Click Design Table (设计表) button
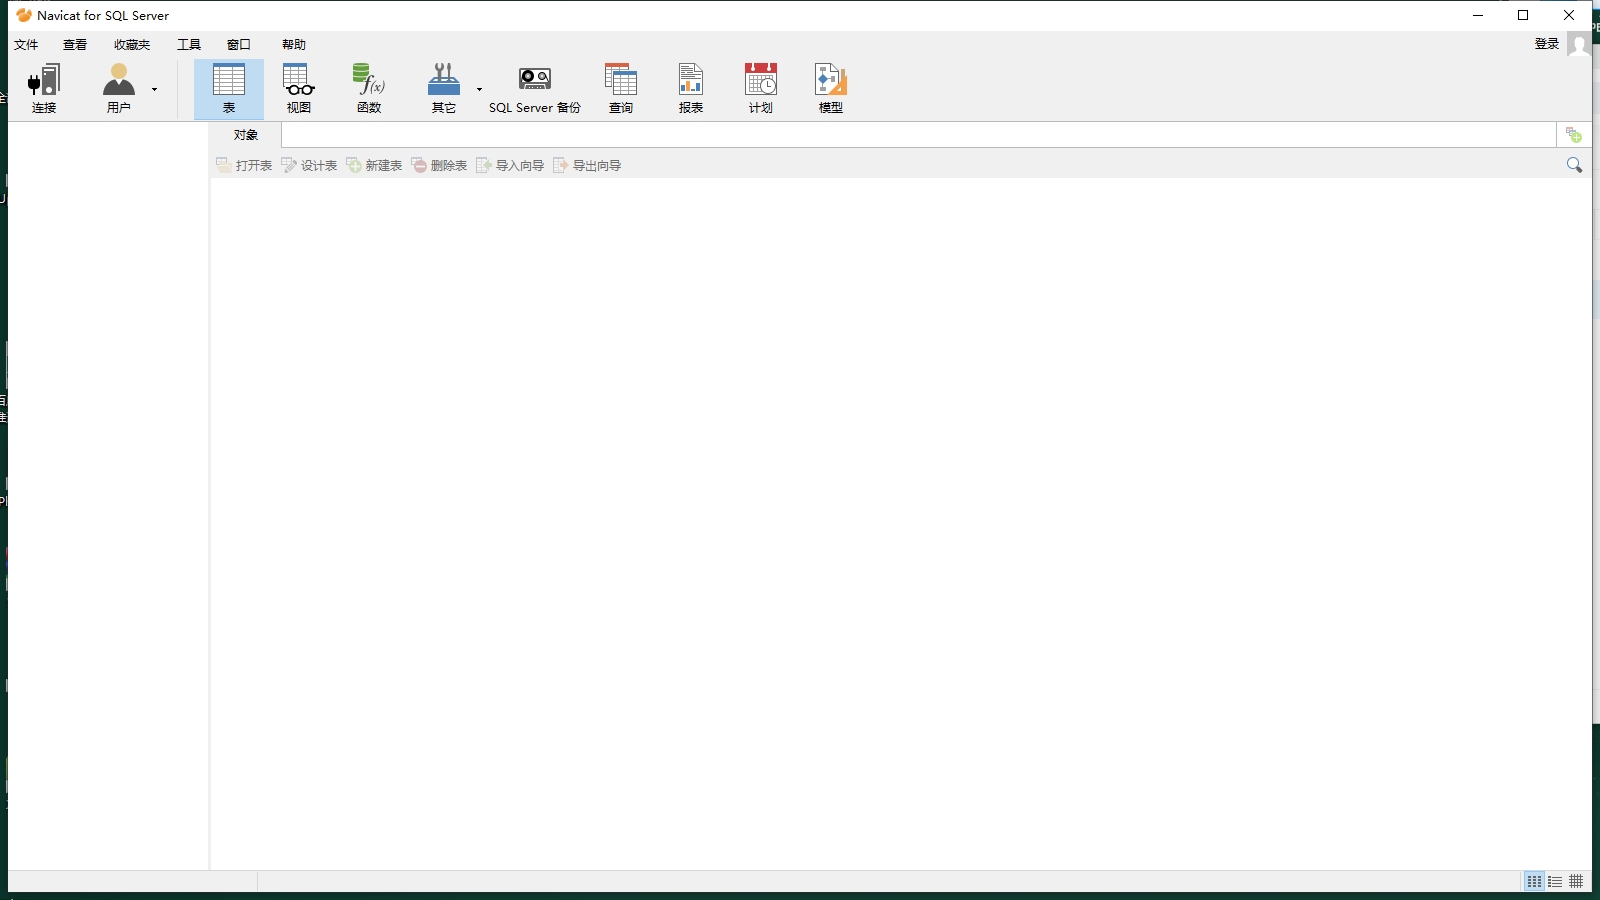The width and height of the screenshot is (1600, 900). click(309, 165)
